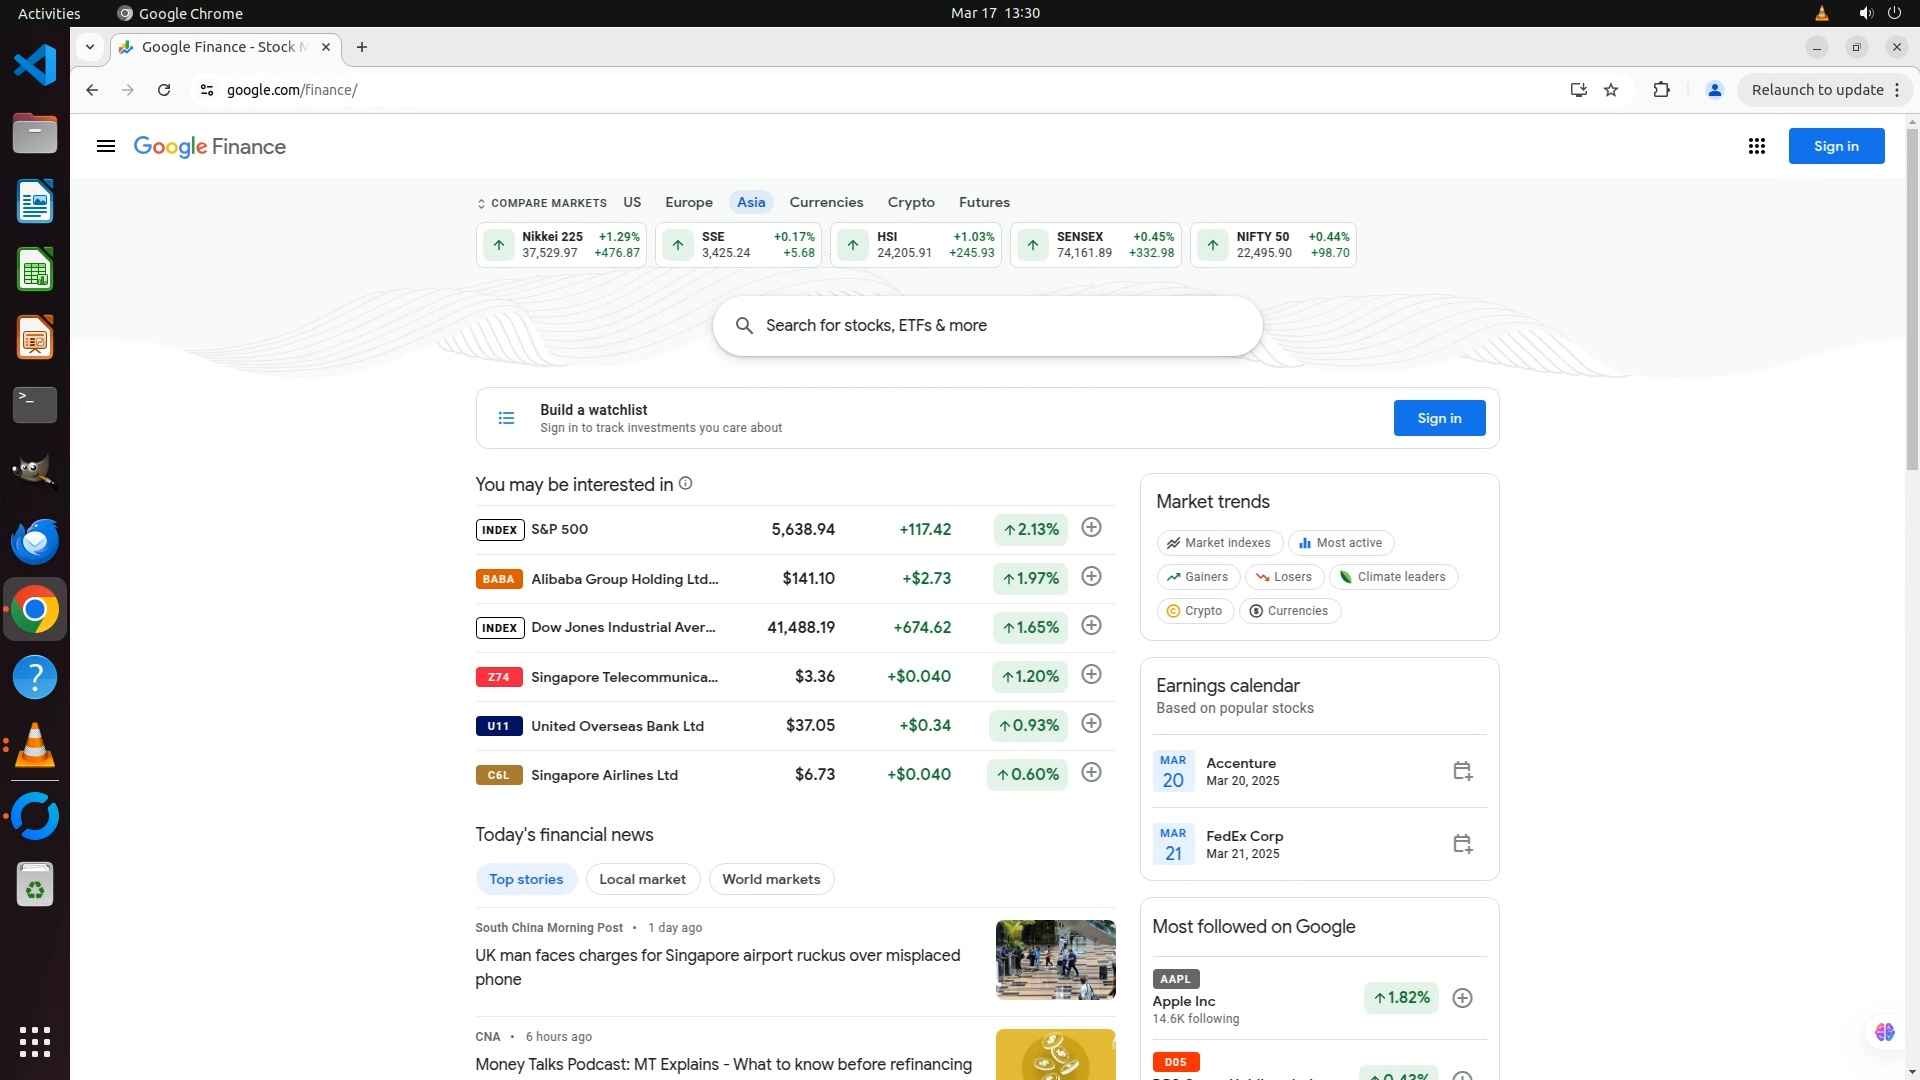Add Alibaba Group to watchlist

[1091, 577]
